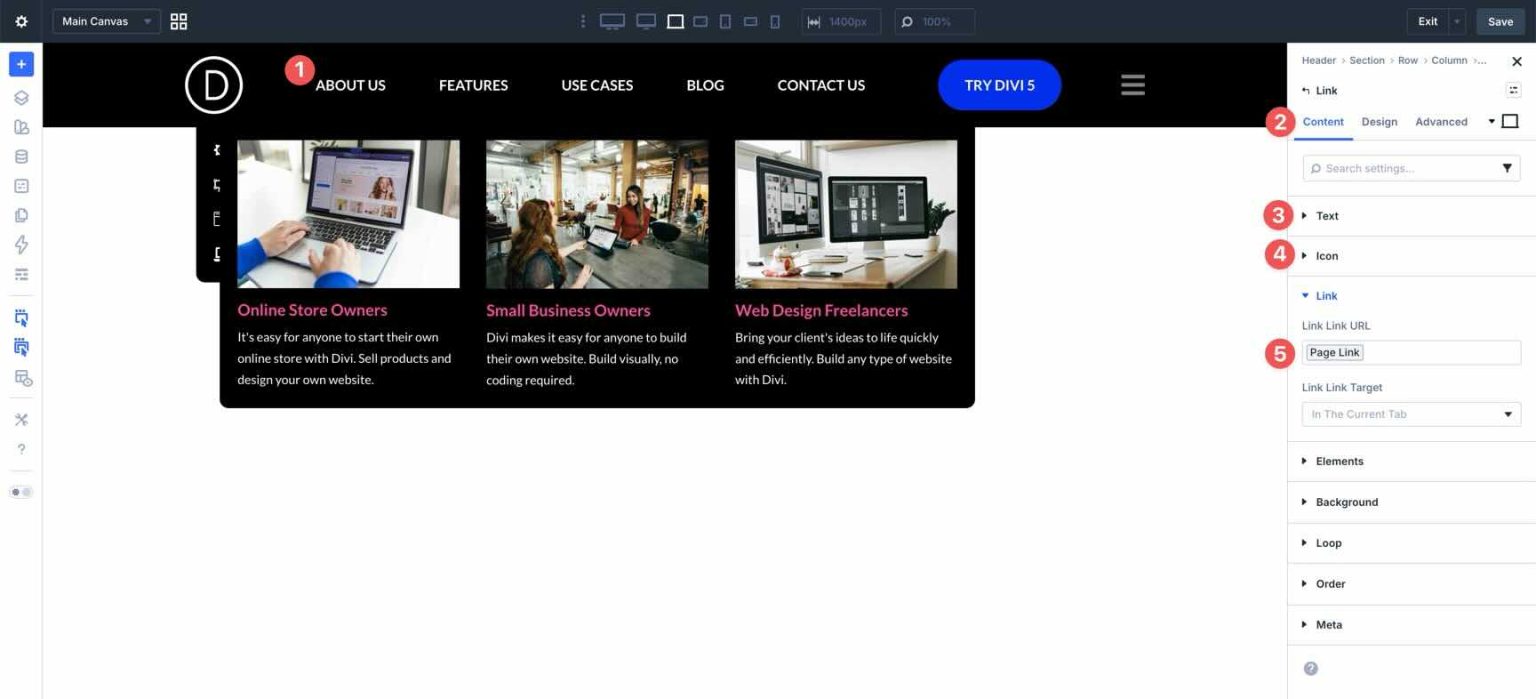Screen dimensions: 1536x699
Task: Click the TRY DIVI 5 button
Action: (x=999, y=85)
